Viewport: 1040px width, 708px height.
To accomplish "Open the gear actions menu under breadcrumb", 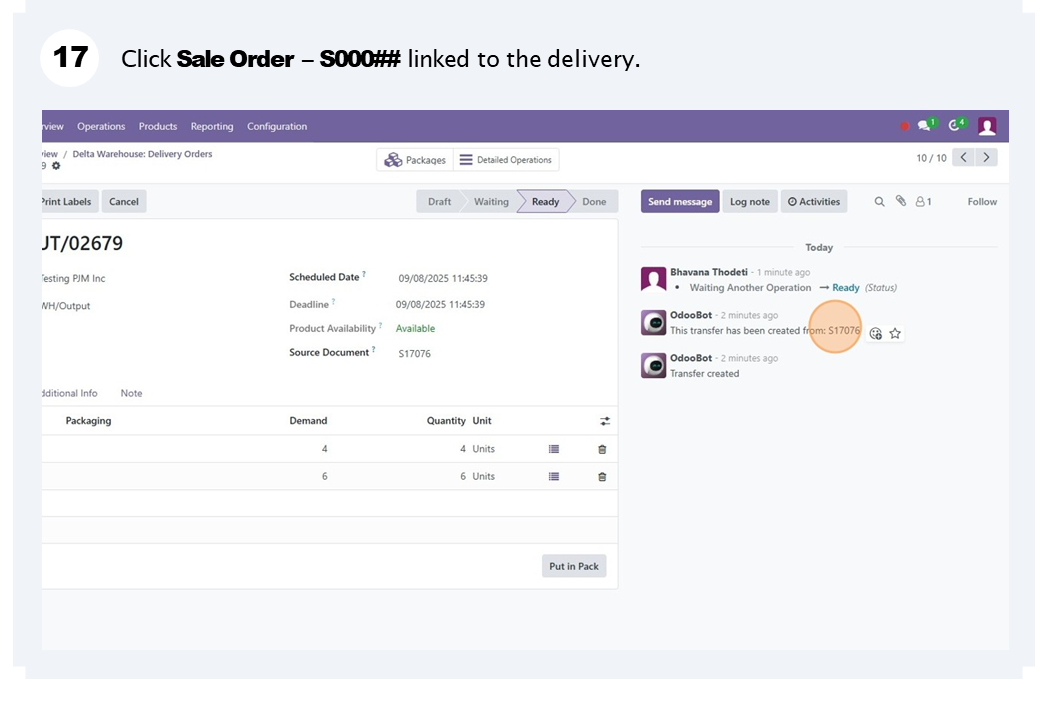I will point(56,166).
